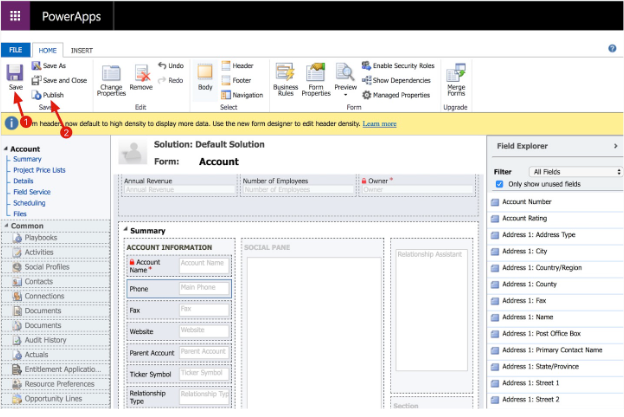Collapse the Account navigation tree
This screenshot has width=624, height=417.
click(x=6, y=148)
